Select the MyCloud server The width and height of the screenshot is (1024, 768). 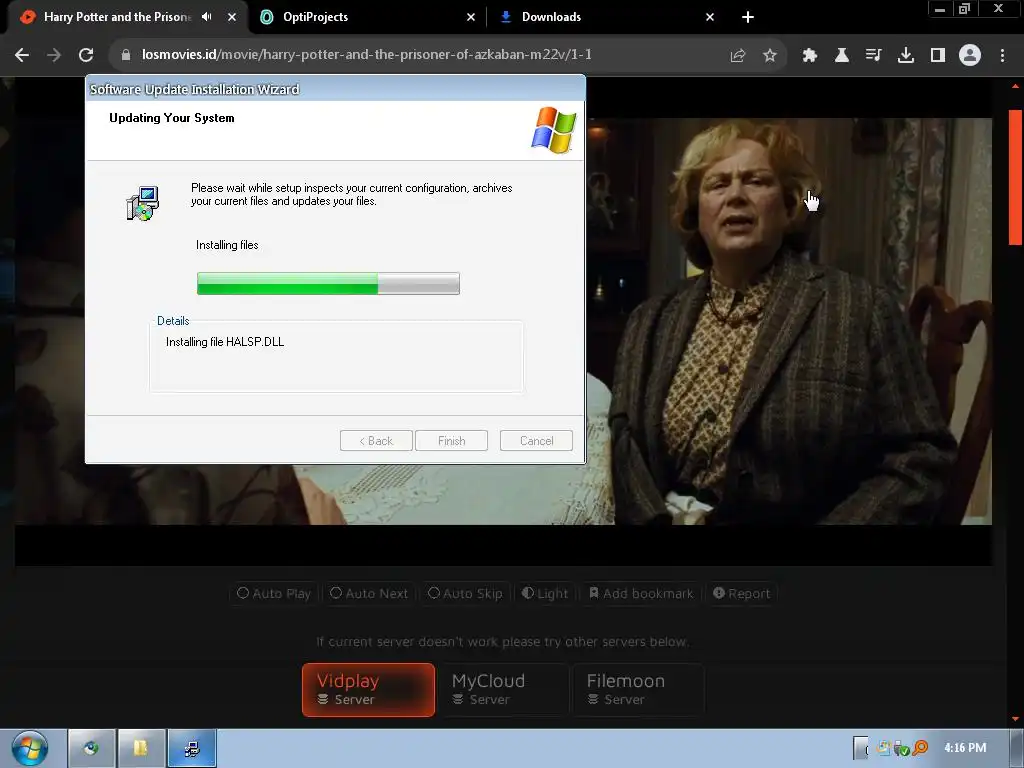click(x=503, y=690)
